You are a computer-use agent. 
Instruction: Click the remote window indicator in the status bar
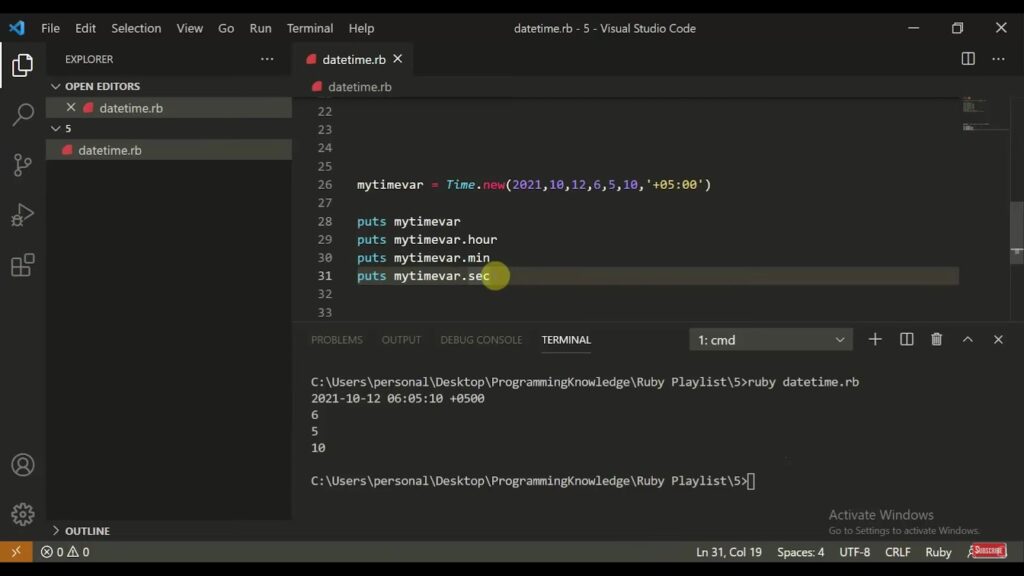tap(16, 552)
